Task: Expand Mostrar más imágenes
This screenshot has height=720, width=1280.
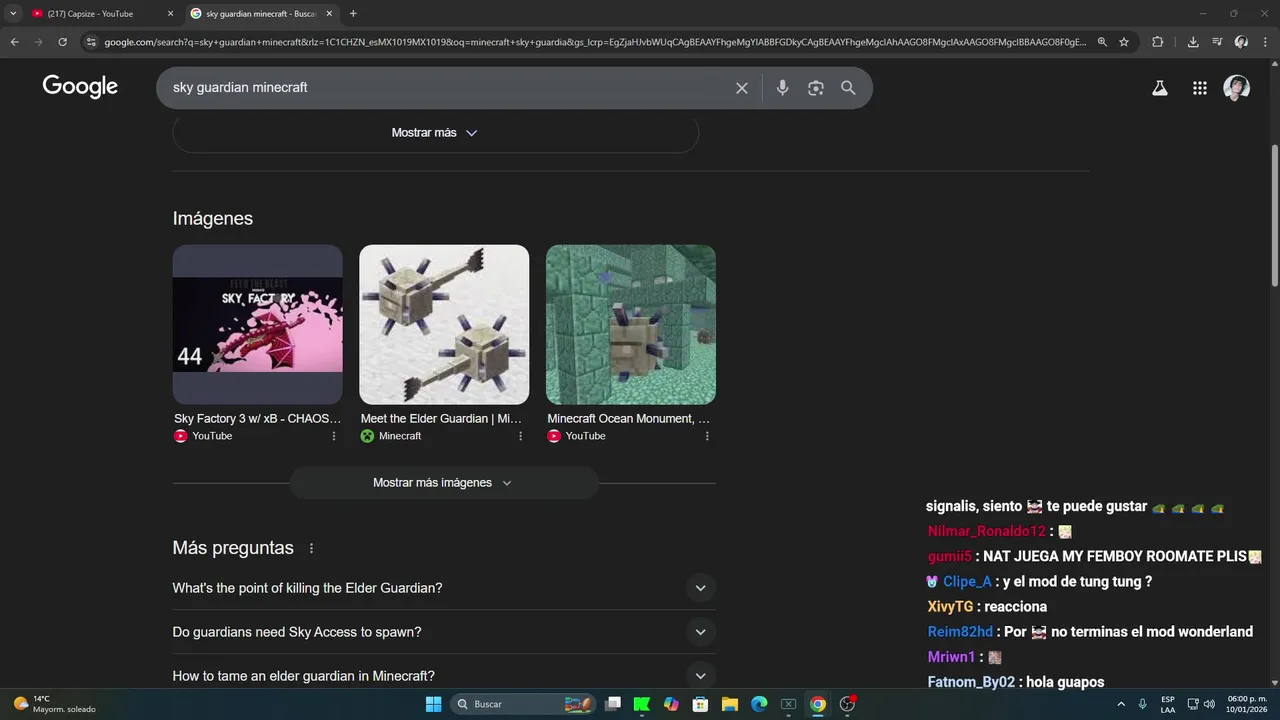Action: pos(444,483)
